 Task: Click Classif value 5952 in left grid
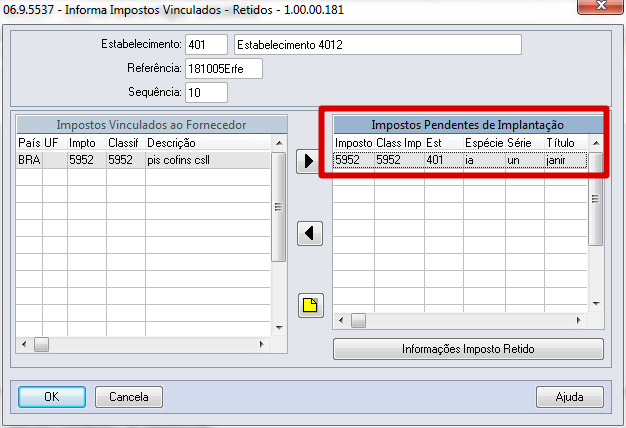(126, 160)
